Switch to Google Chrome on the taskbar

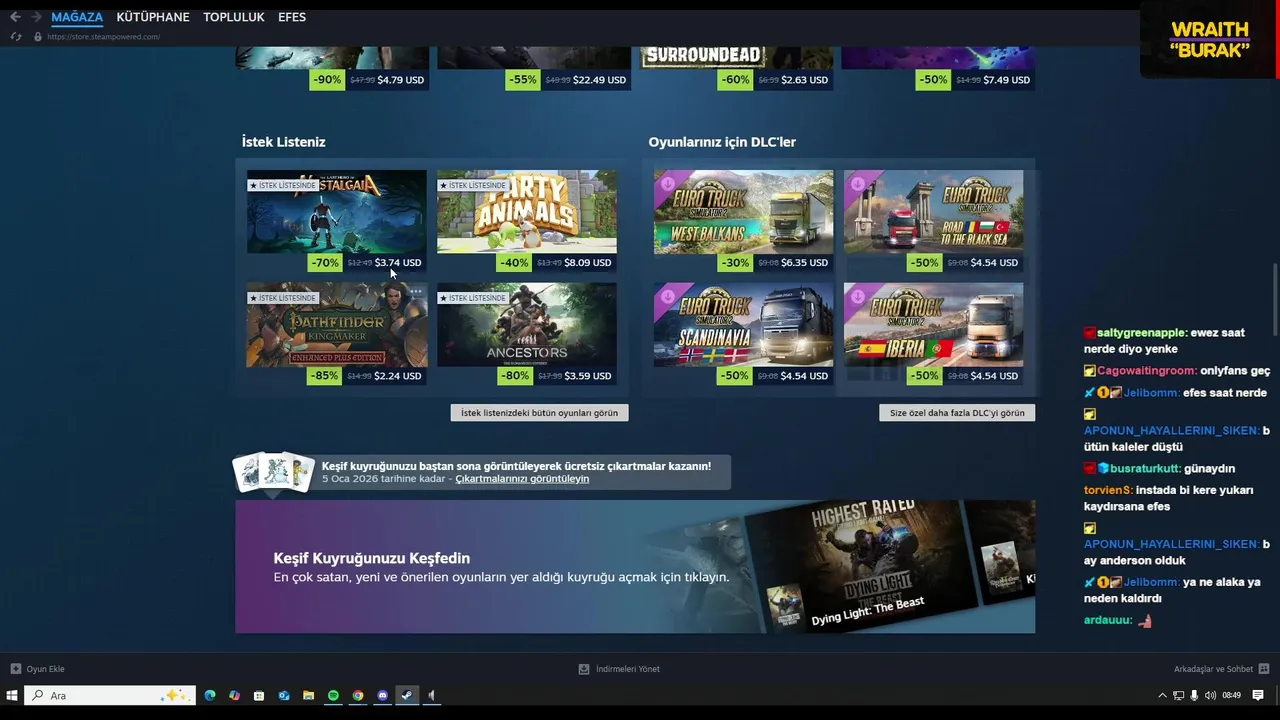(x=358, y=695)
